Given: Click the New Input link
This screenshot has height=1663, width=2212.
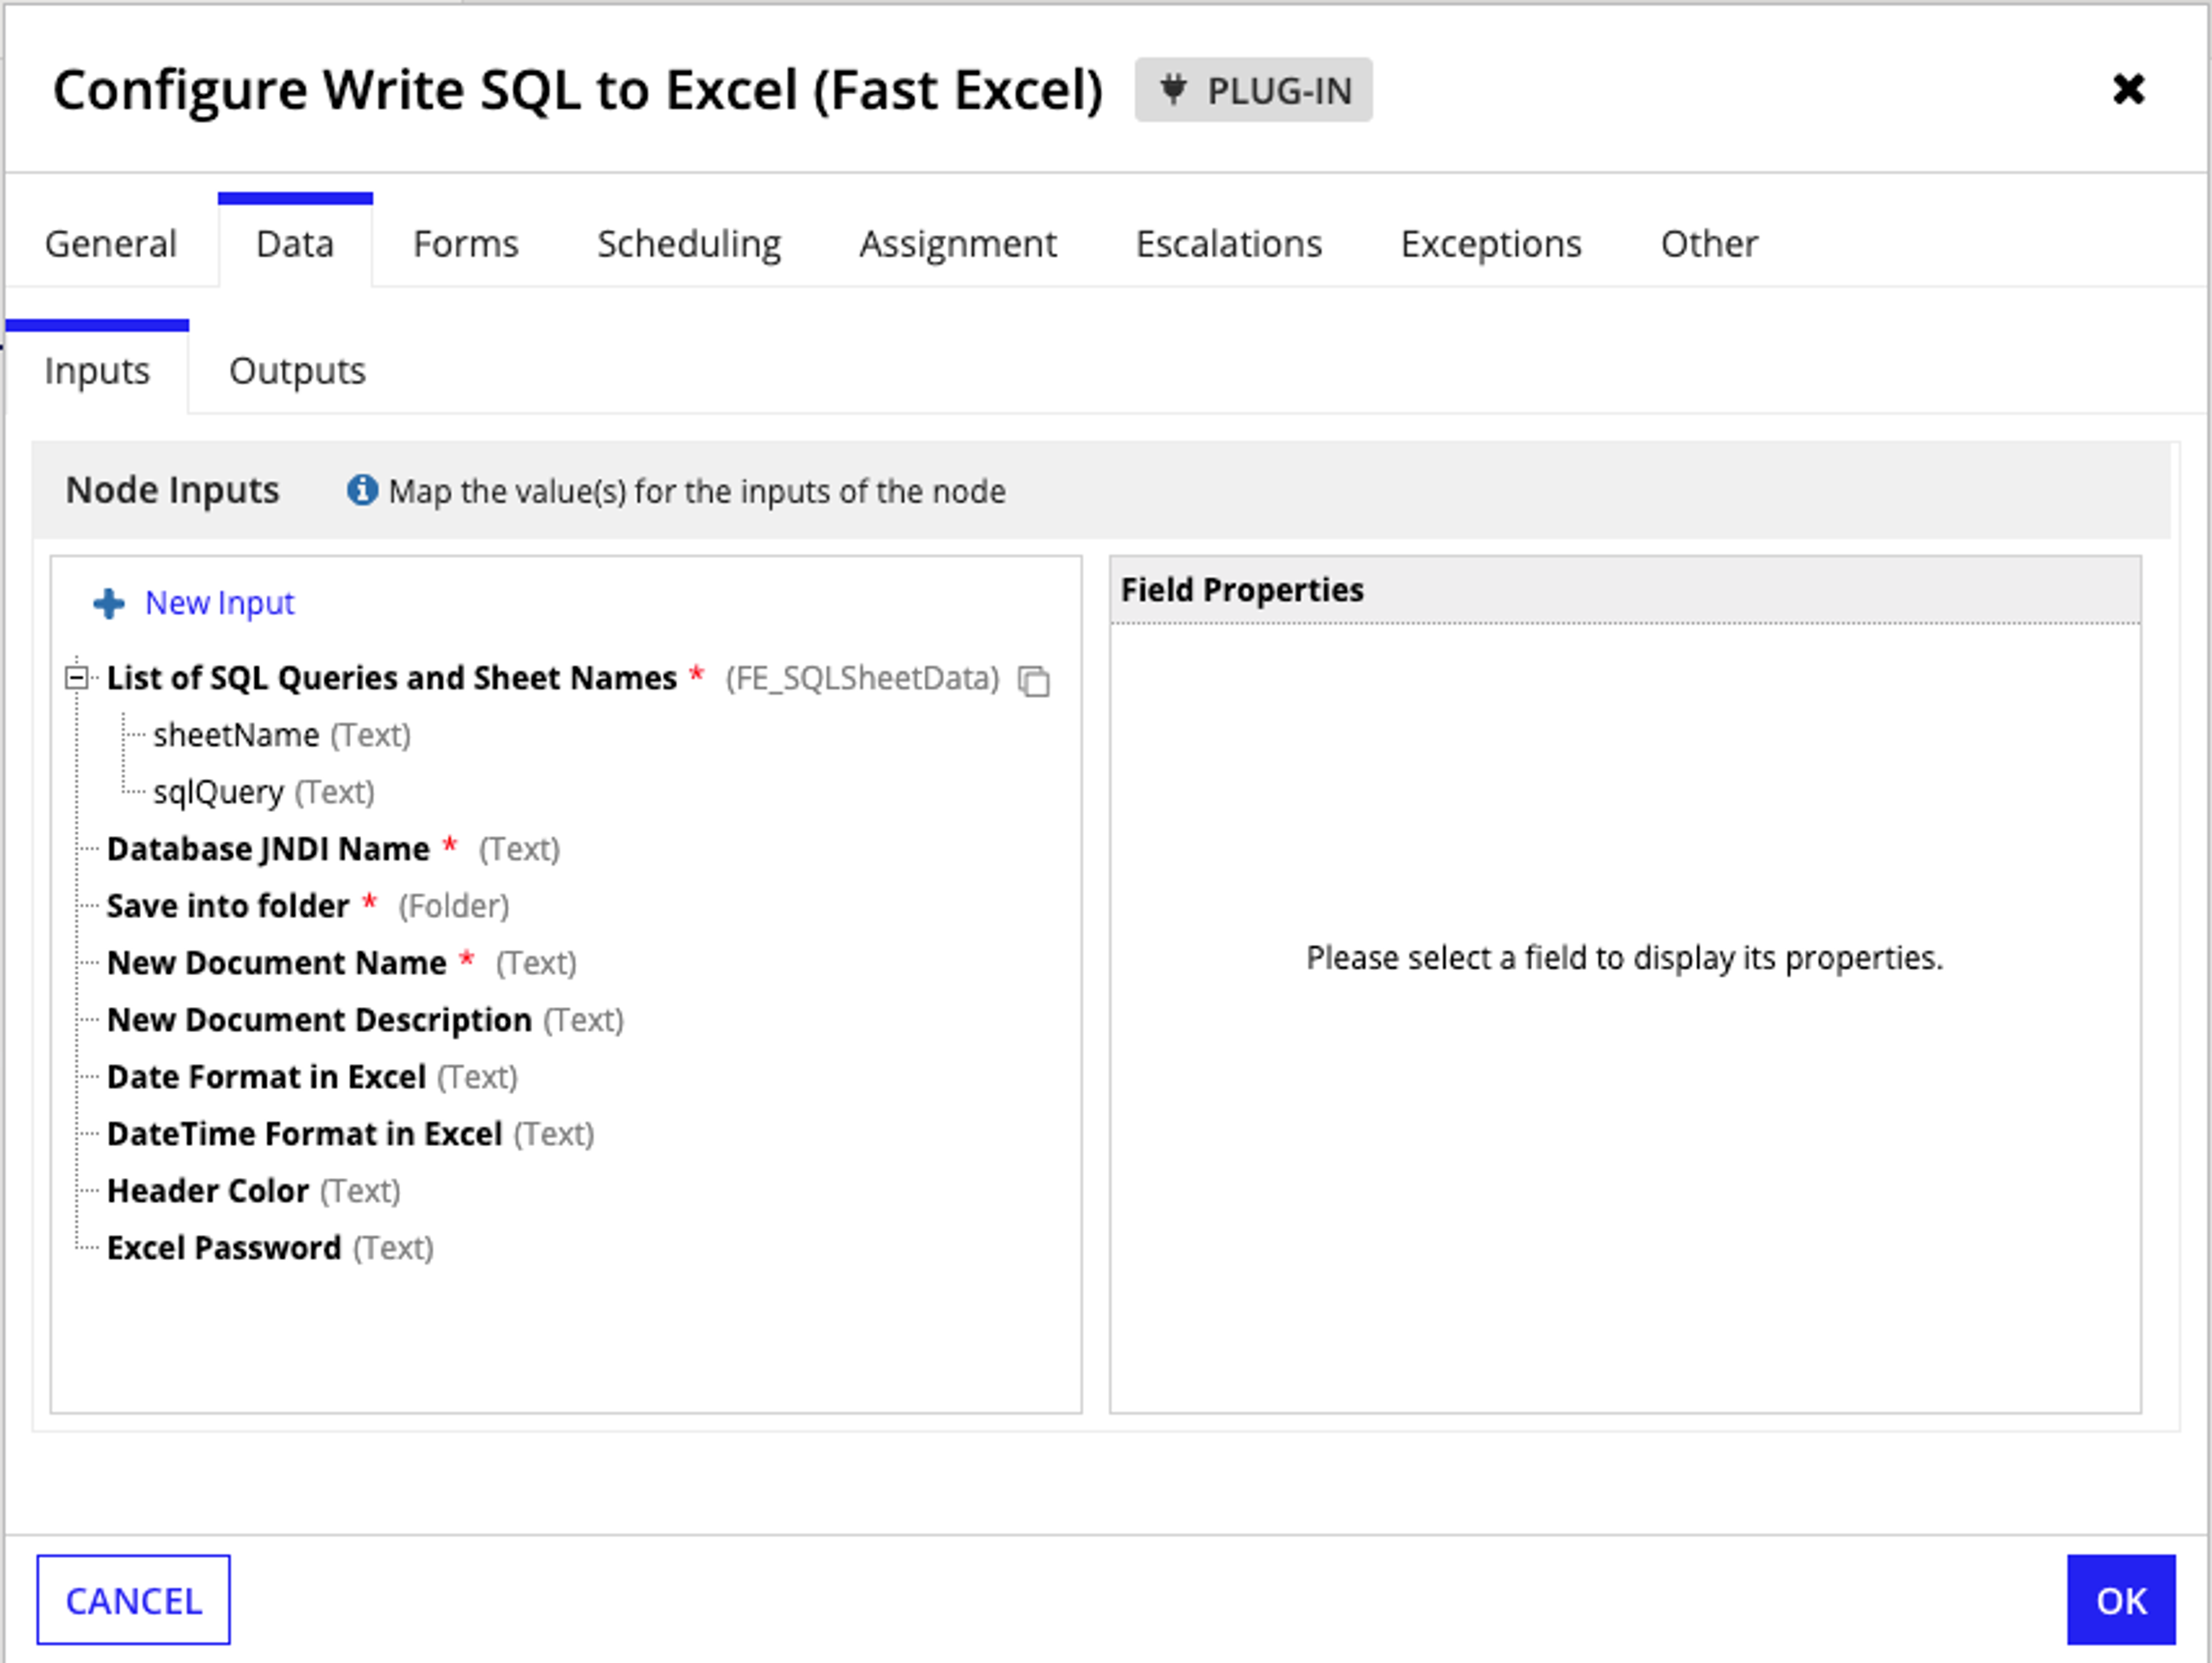Looking at the screenshot, I should click(220, 603).
